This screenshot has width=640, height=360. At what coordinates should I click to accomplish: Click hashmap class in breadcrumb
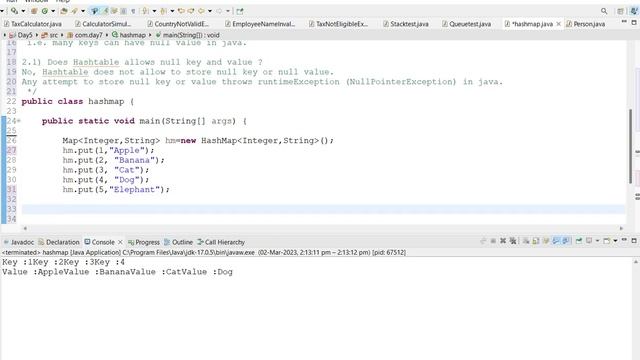[x=129, y=35]
